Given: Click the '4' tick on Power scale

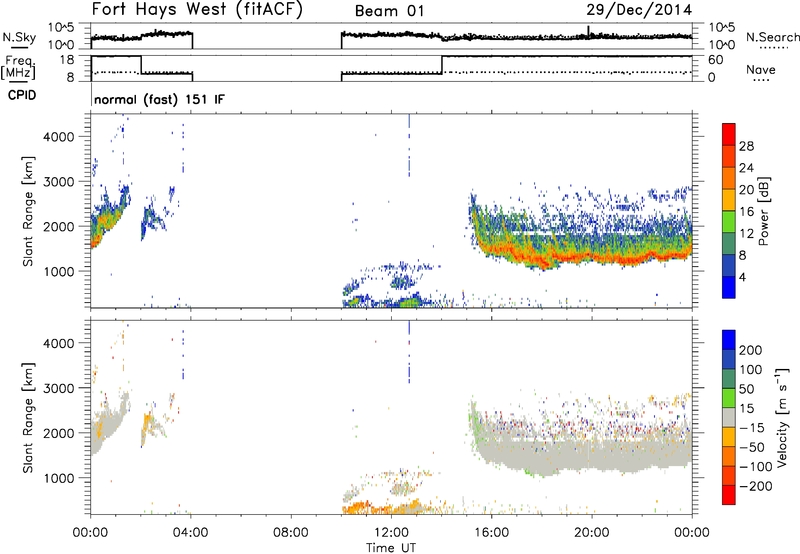Looking at the screenshot, I should 742,277.
